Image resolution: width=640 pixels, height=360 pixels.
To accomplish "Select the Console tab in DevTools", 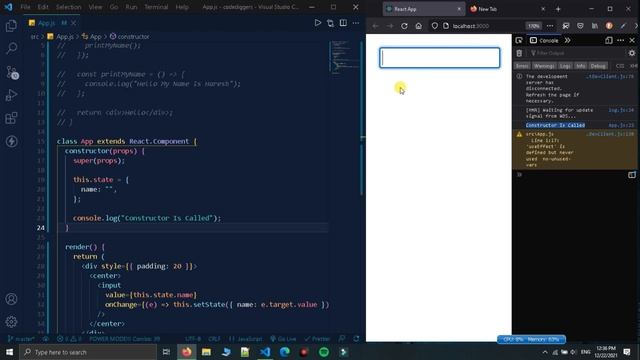I will (x=544, y=40).
